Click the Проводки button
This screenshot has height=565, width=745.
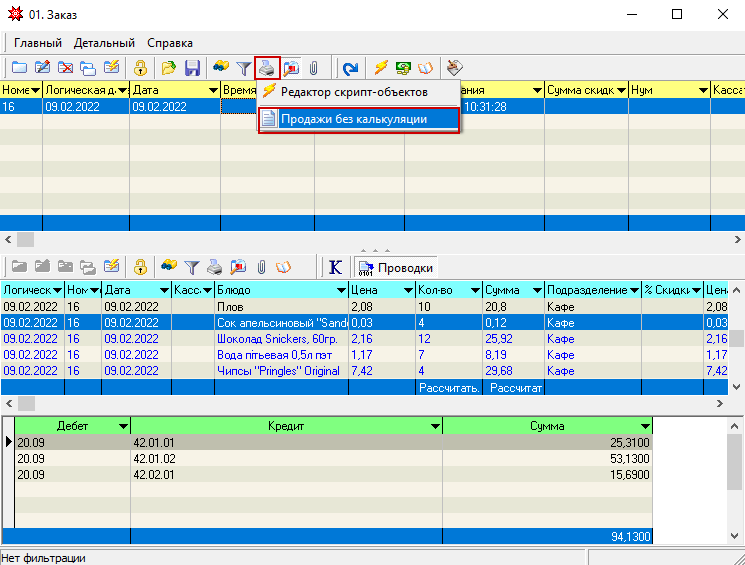click(x=396, y=268)
